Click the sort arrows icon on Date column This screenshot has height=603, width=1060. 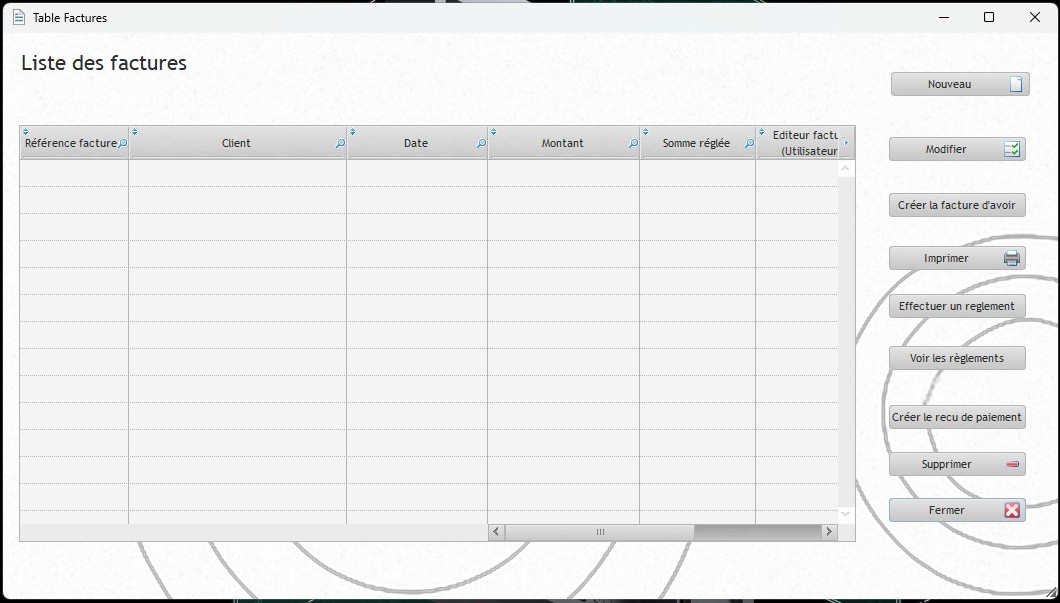pyautogui.click(x=353, y=132)
